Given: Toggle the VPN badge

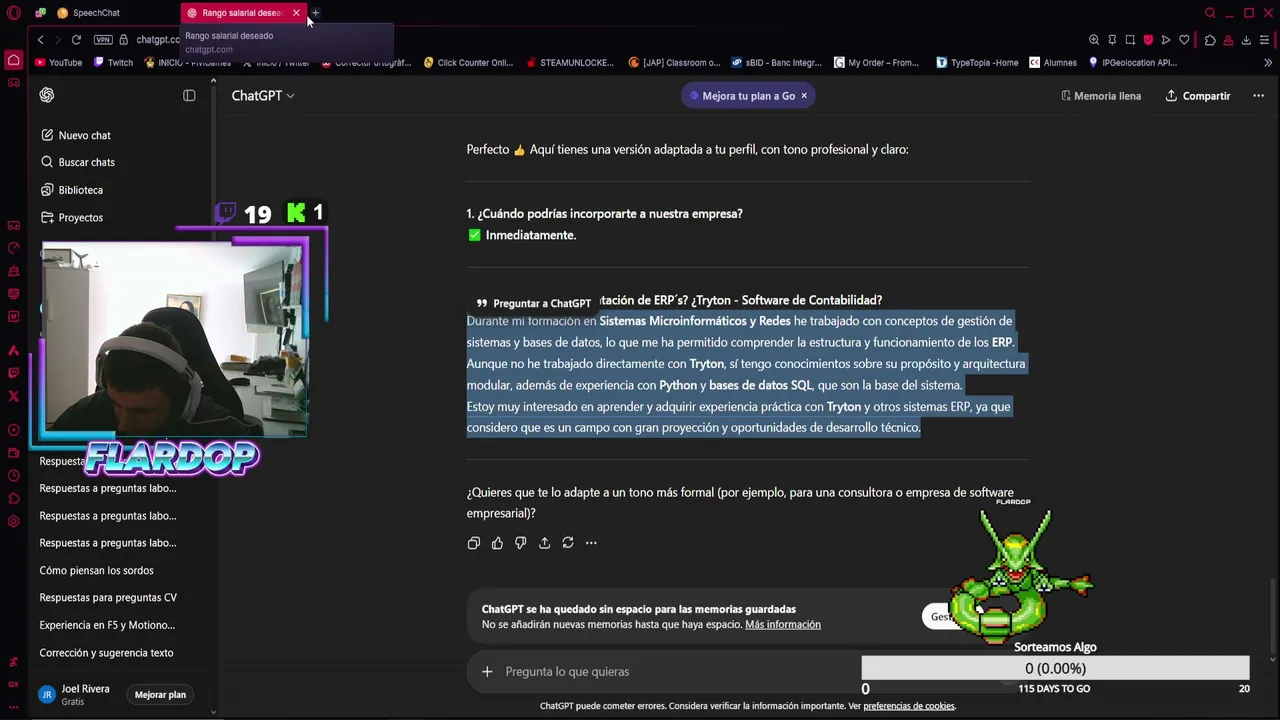Looking at the screenshot, I should [103, 40].
